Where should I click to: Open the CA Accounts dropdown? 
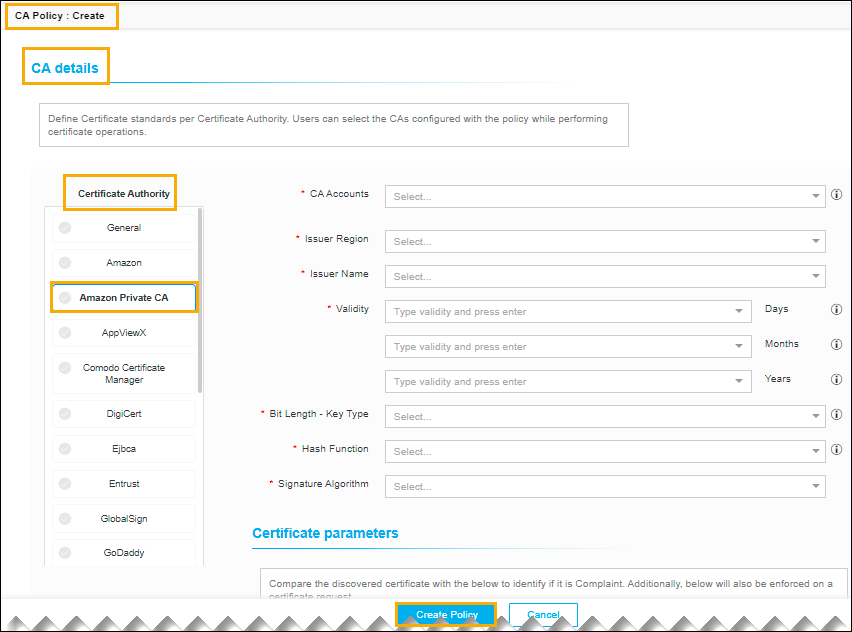(605, 197)
